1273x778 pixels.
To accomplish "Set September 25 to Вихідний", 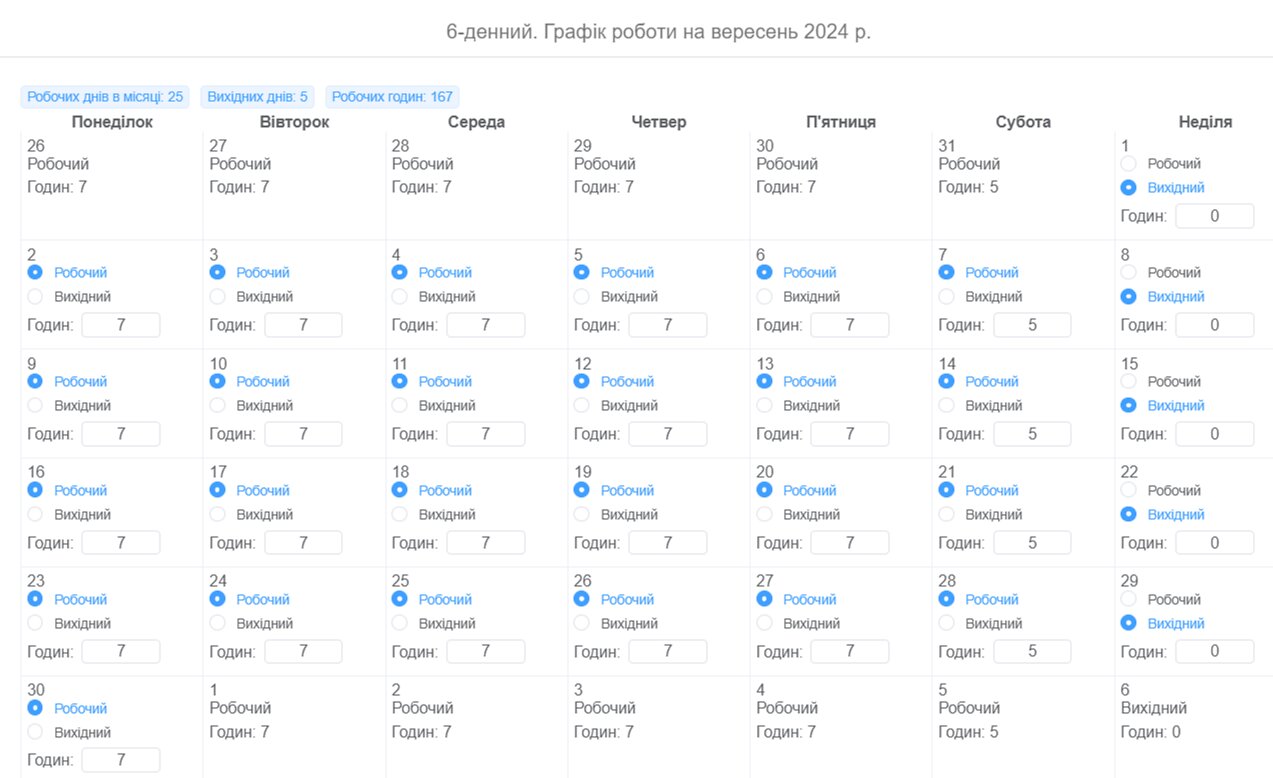I will coord(399,623).
